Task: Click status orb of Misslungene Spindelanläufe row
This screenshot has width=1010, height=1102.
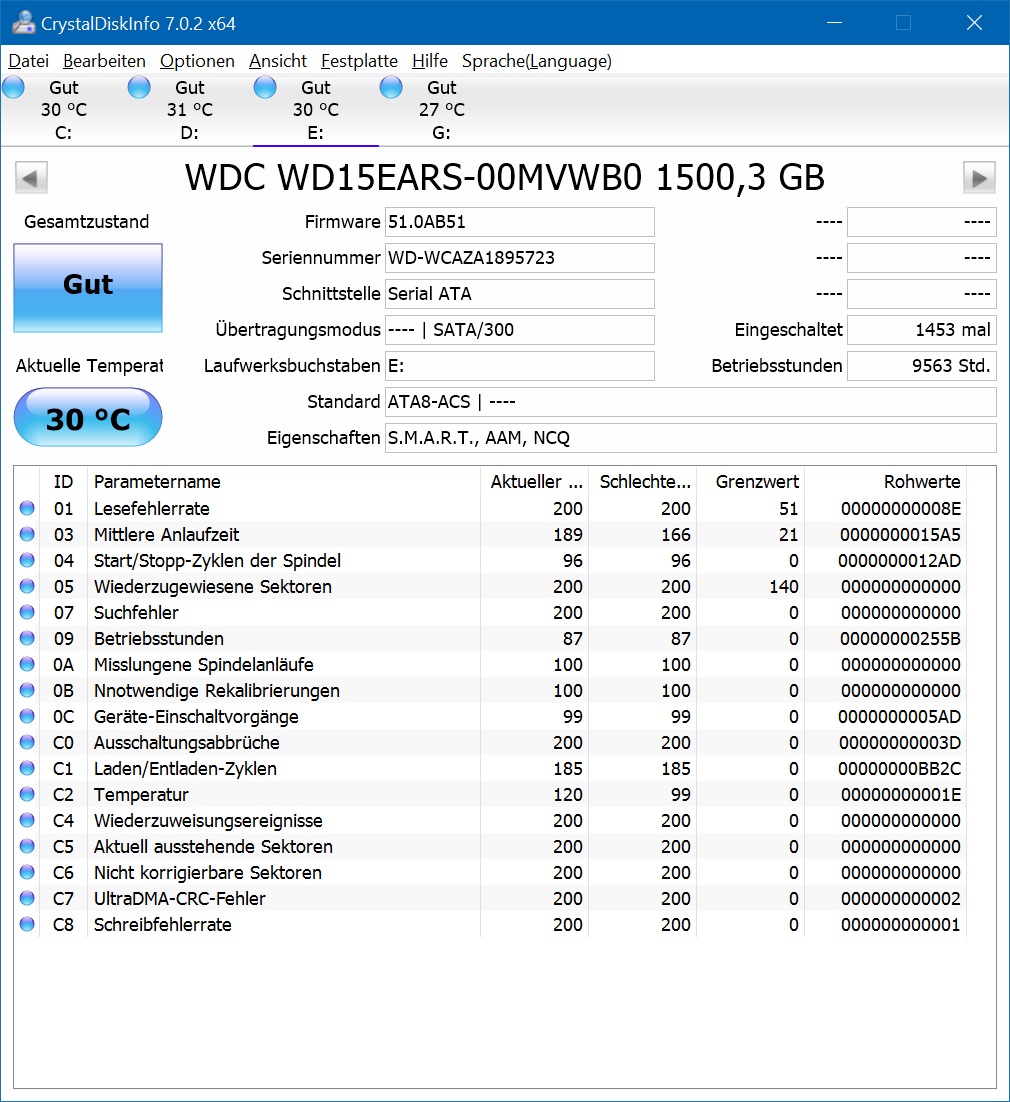Action: (27, 664)
